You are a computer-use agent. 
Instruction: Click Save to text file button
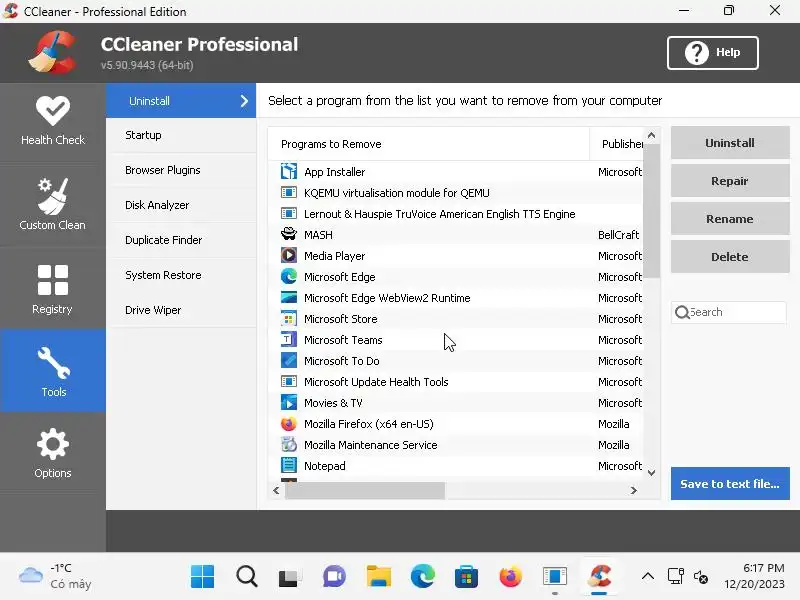[730, 483]
